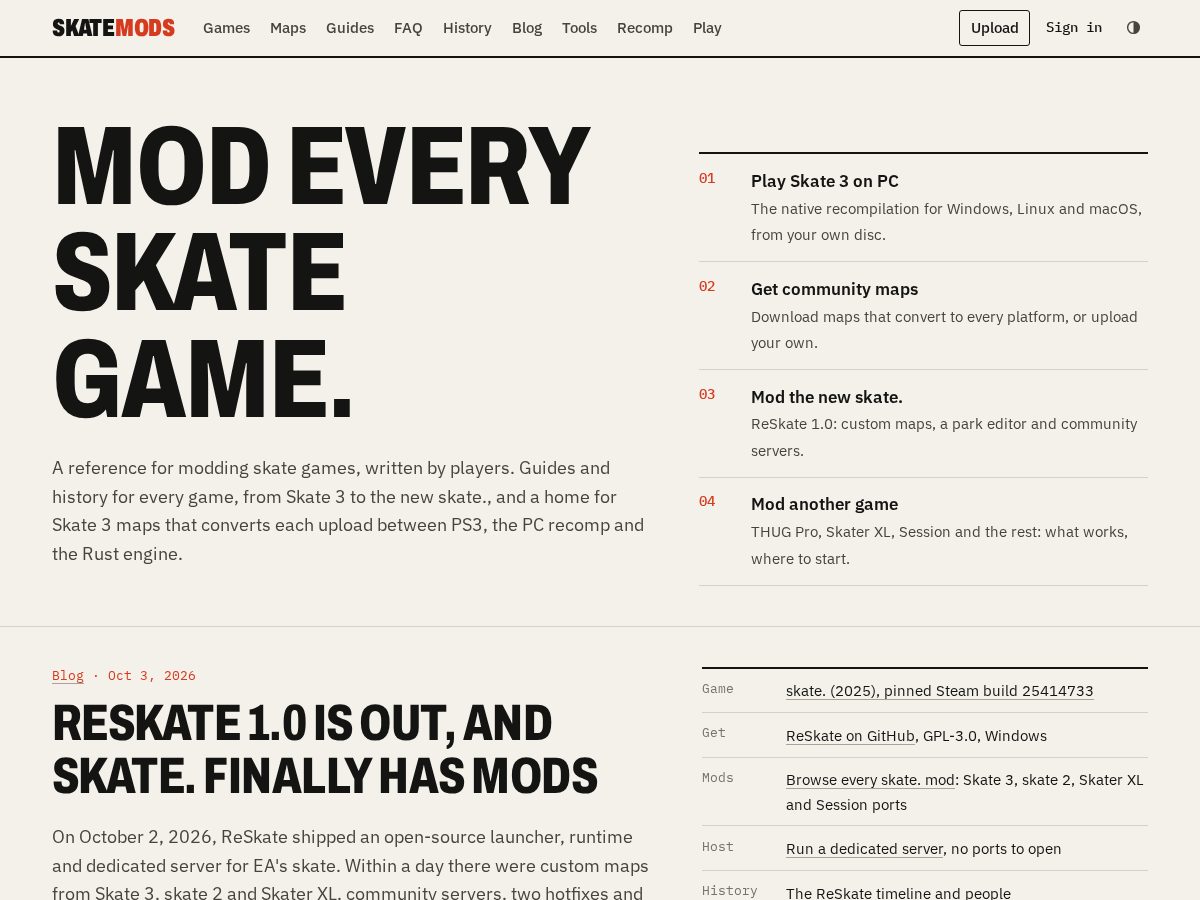
Task: Open the Play nav link
Action: pyautogui.click(x=707, y=28)
